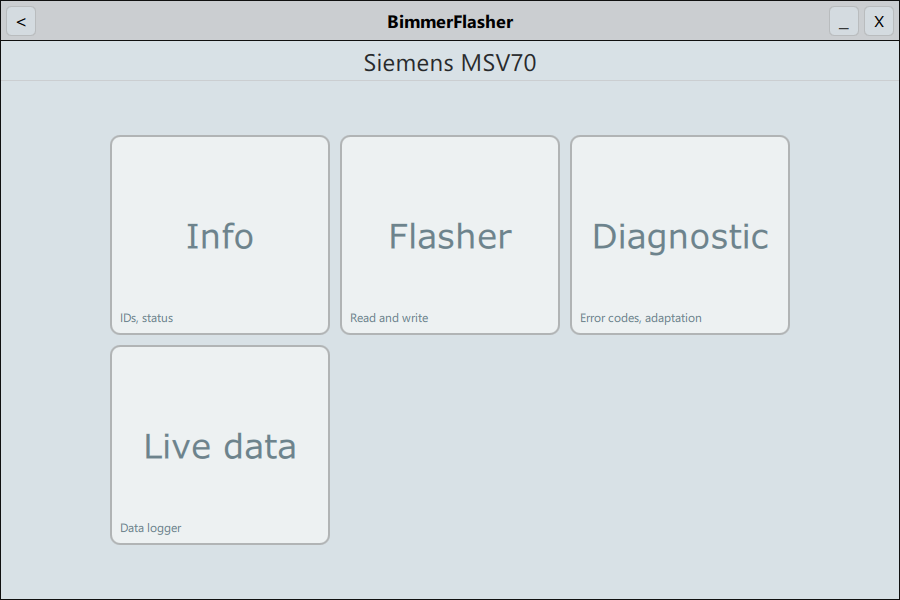
Task: Select the large 'Diagnostic' label text
Action: pyautogui.click(x=680, y=236)
